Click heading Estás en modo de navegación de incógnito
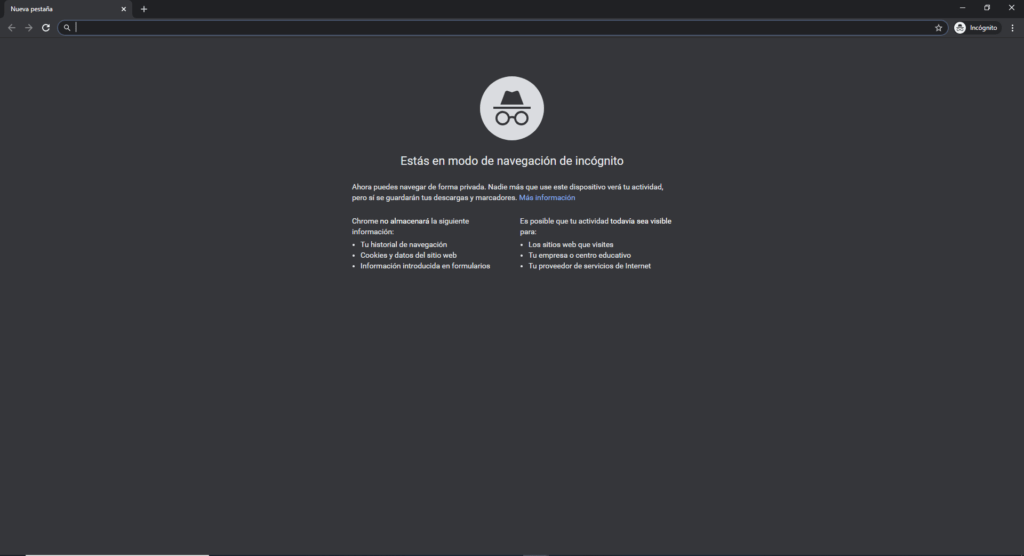1024x556 pixels. (511, 161)
